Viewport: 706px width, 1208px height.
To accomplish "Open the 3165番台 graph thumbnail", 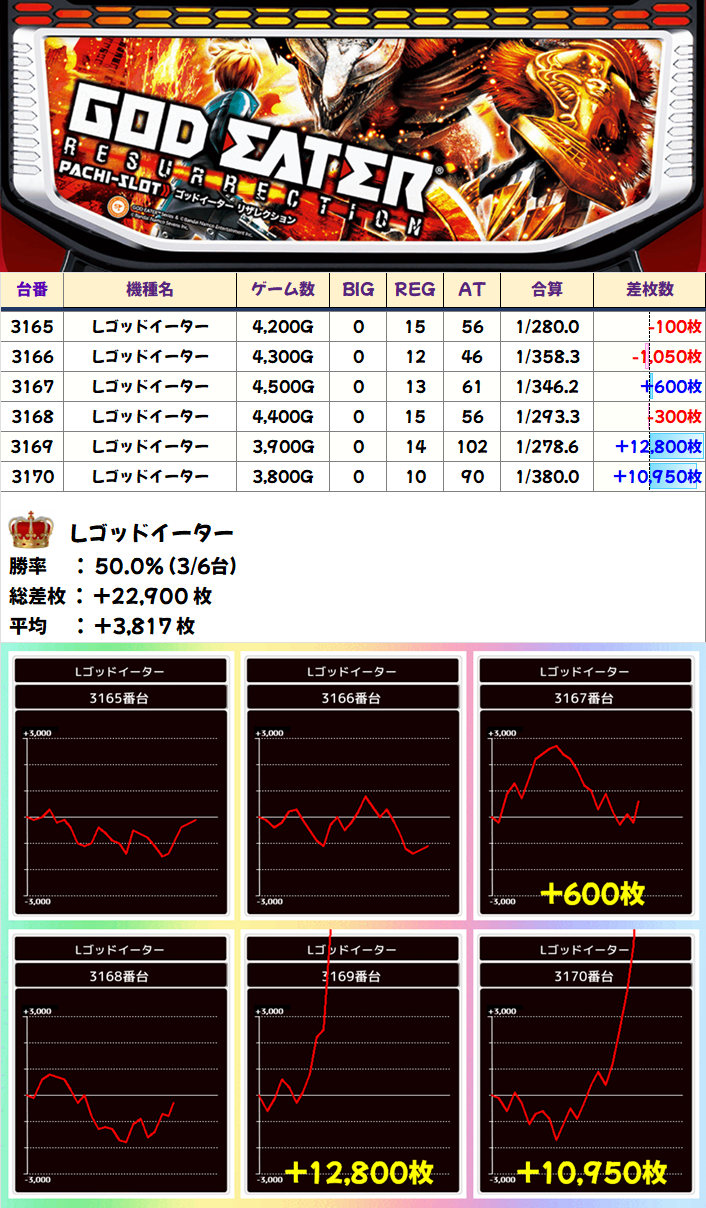I will [x=120, y=787].
